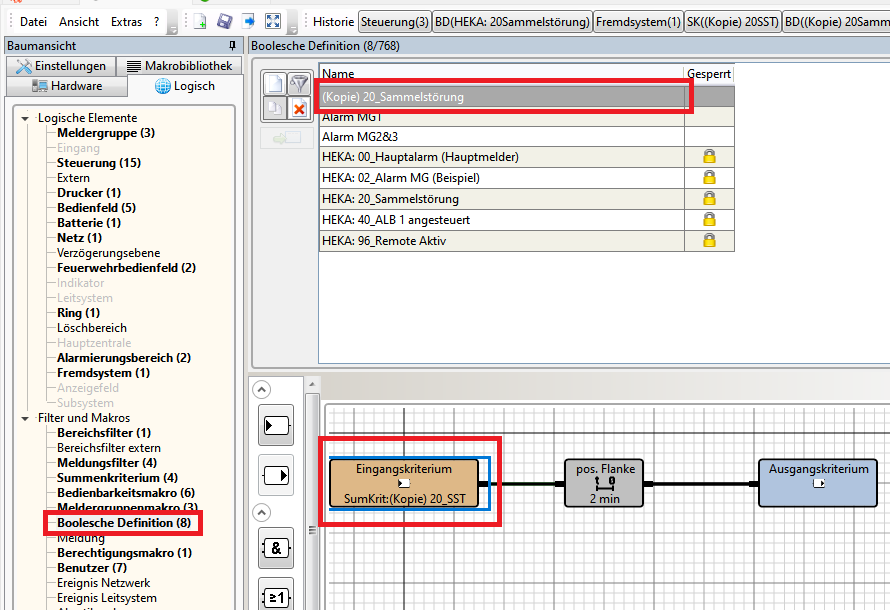Select Summenkriterium (4) in the tree
The image size is (890, 610).
coord(117,478)
